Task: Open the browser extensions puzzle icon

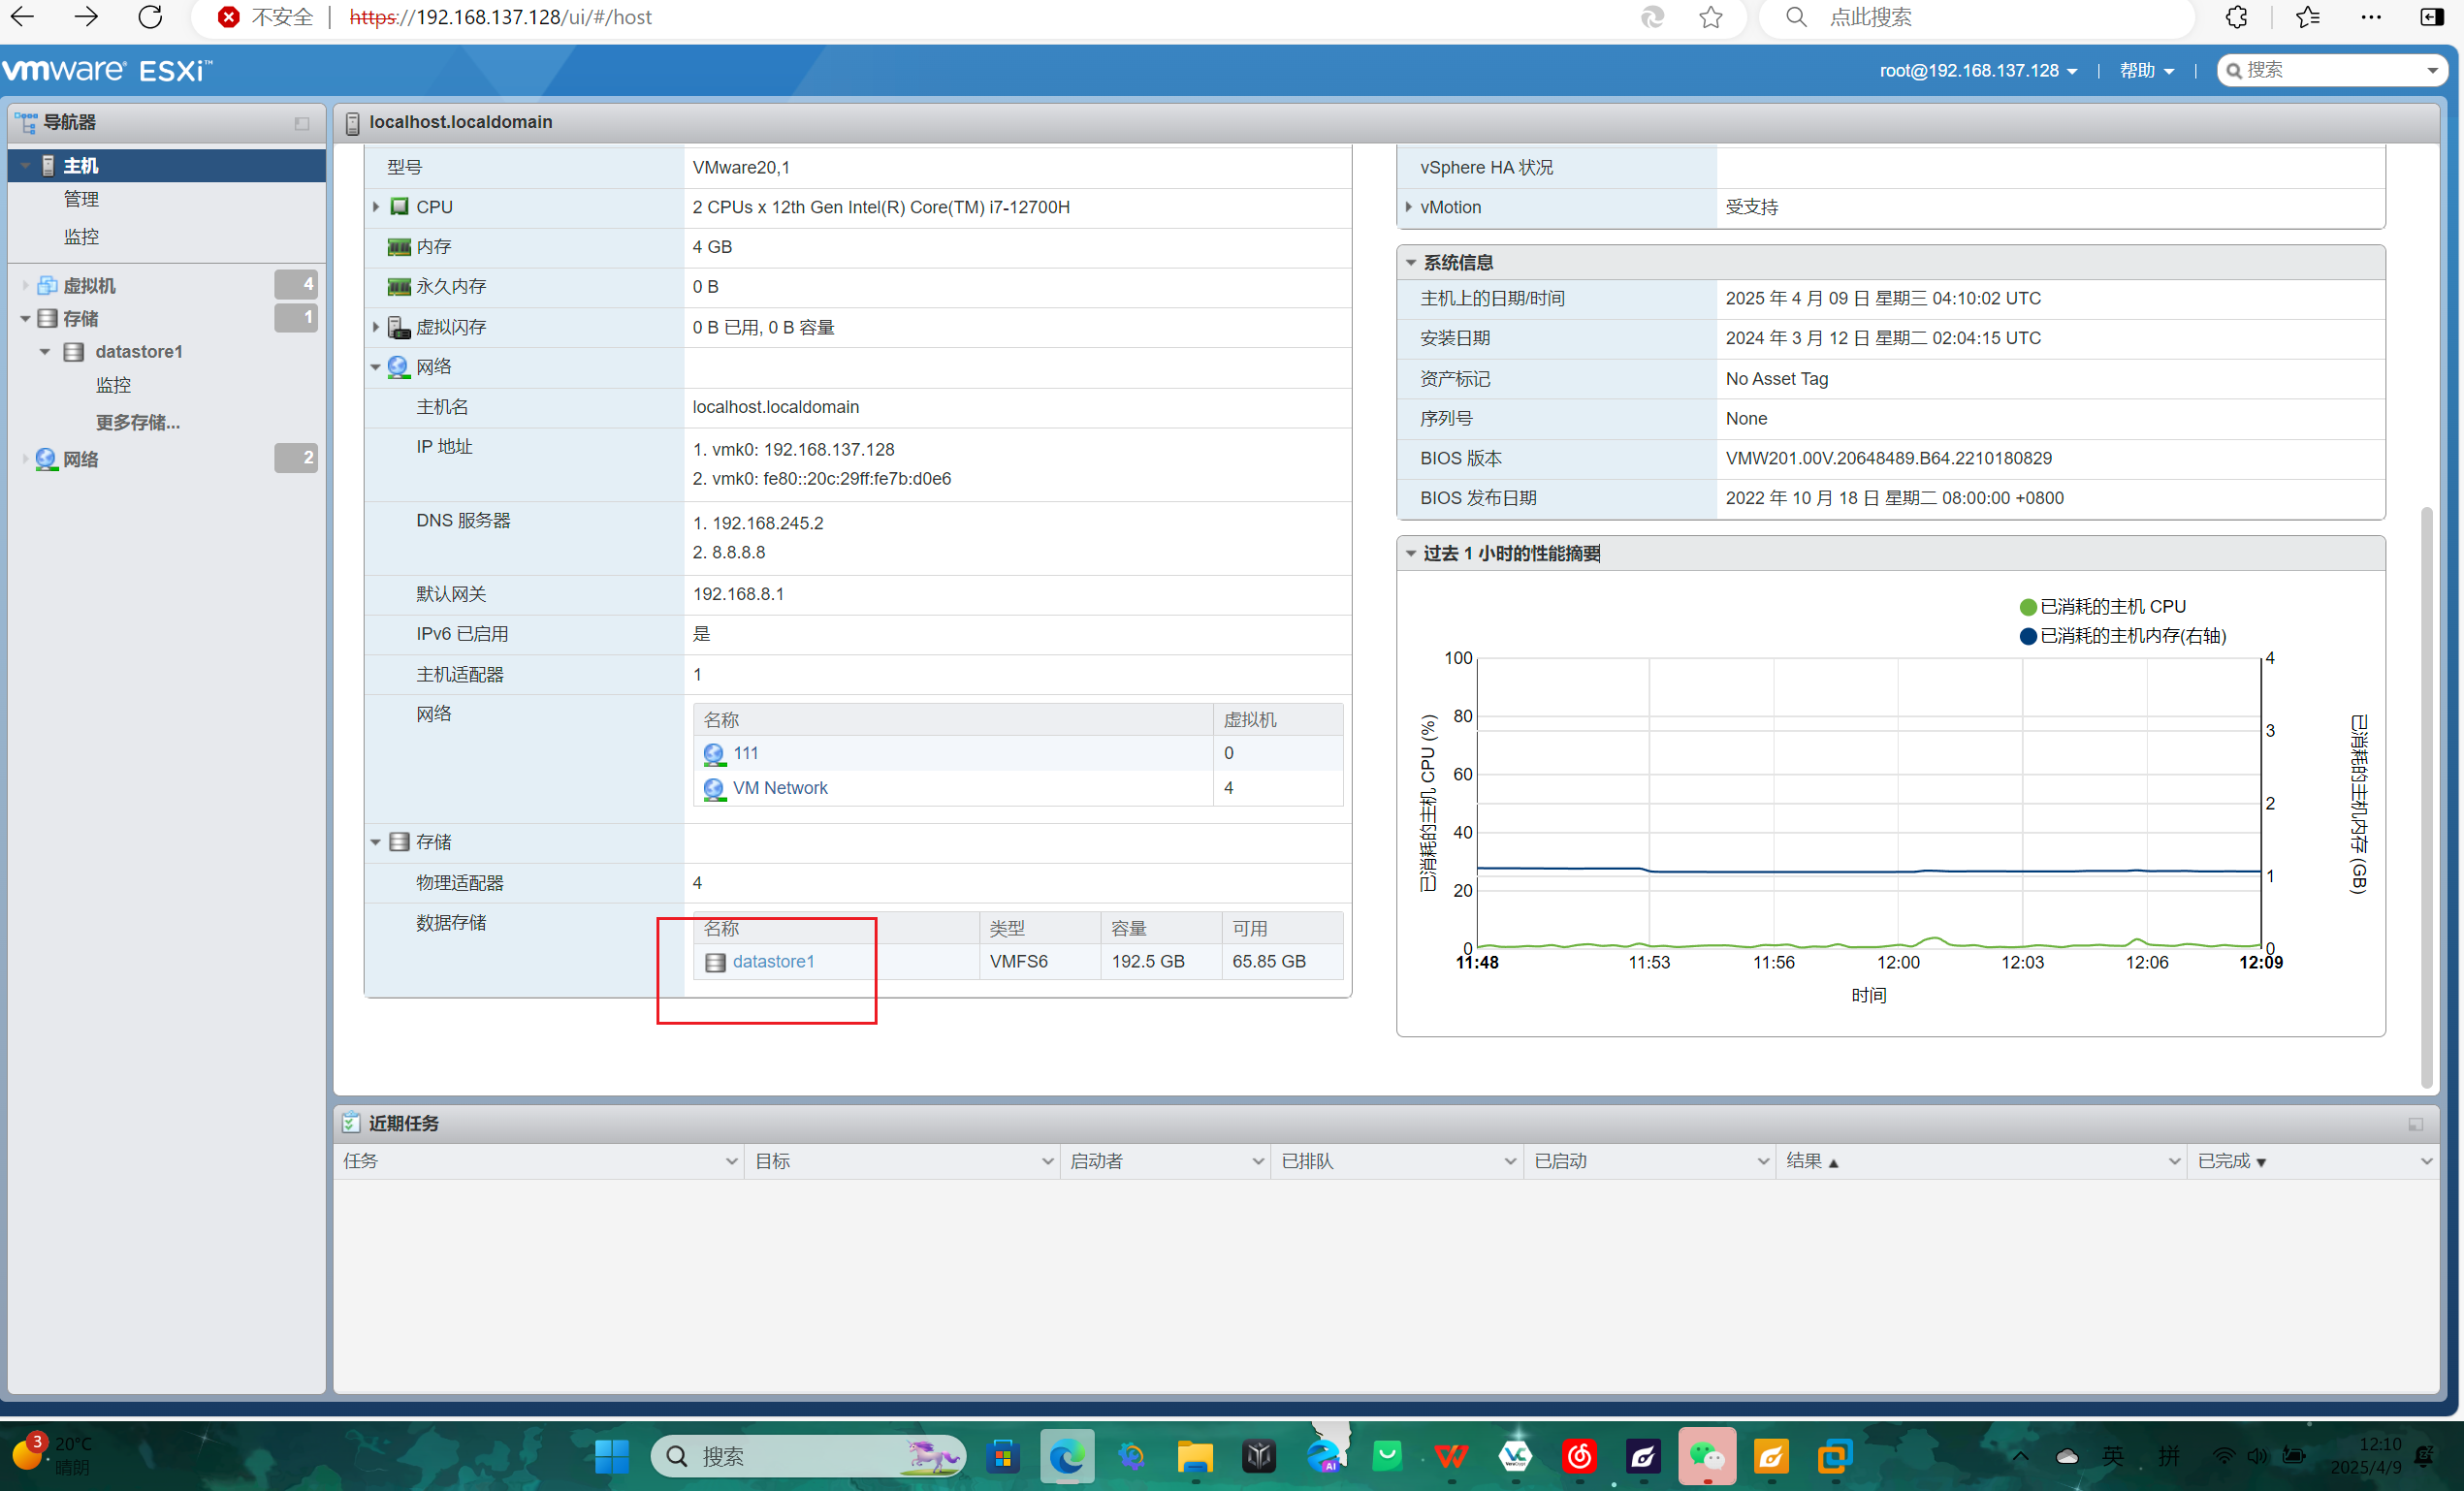Action: click(2236, 17)
